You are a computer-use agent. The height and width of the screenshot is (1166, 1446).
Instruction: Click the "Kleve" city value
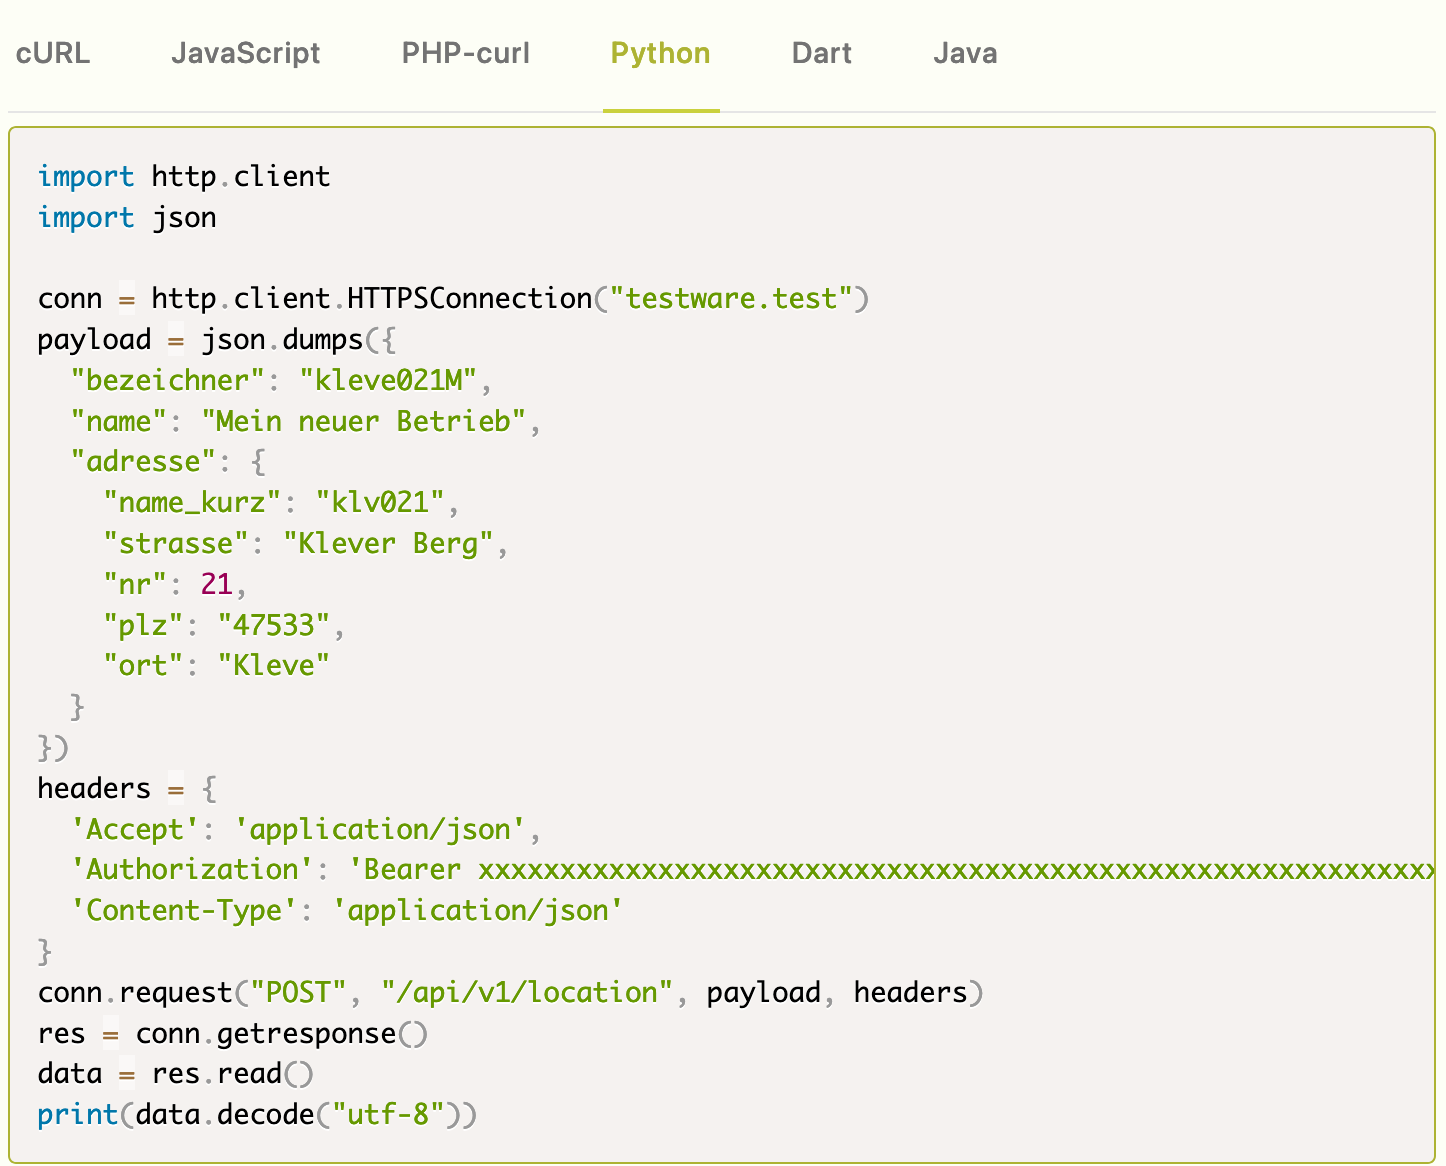(274, 665)
